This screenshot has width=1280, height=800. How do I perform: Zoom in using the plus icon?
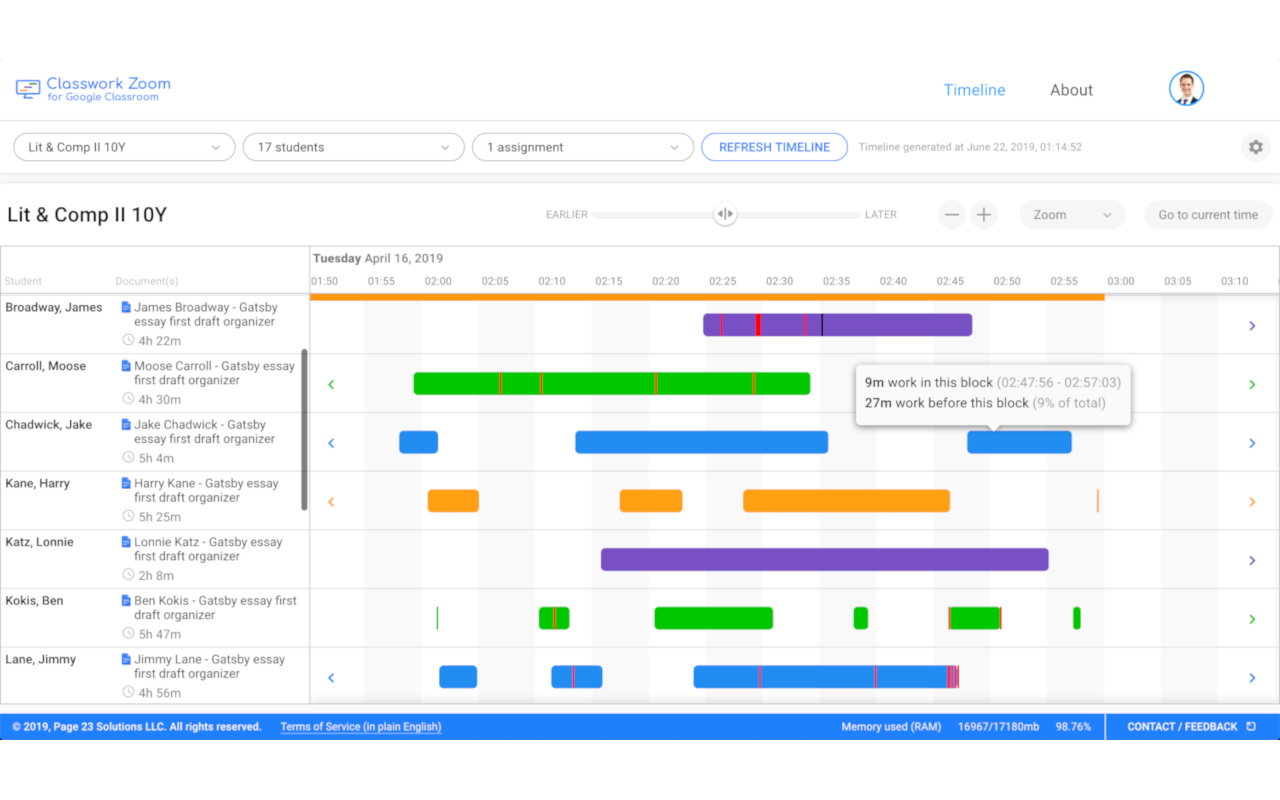click(983, 214)
